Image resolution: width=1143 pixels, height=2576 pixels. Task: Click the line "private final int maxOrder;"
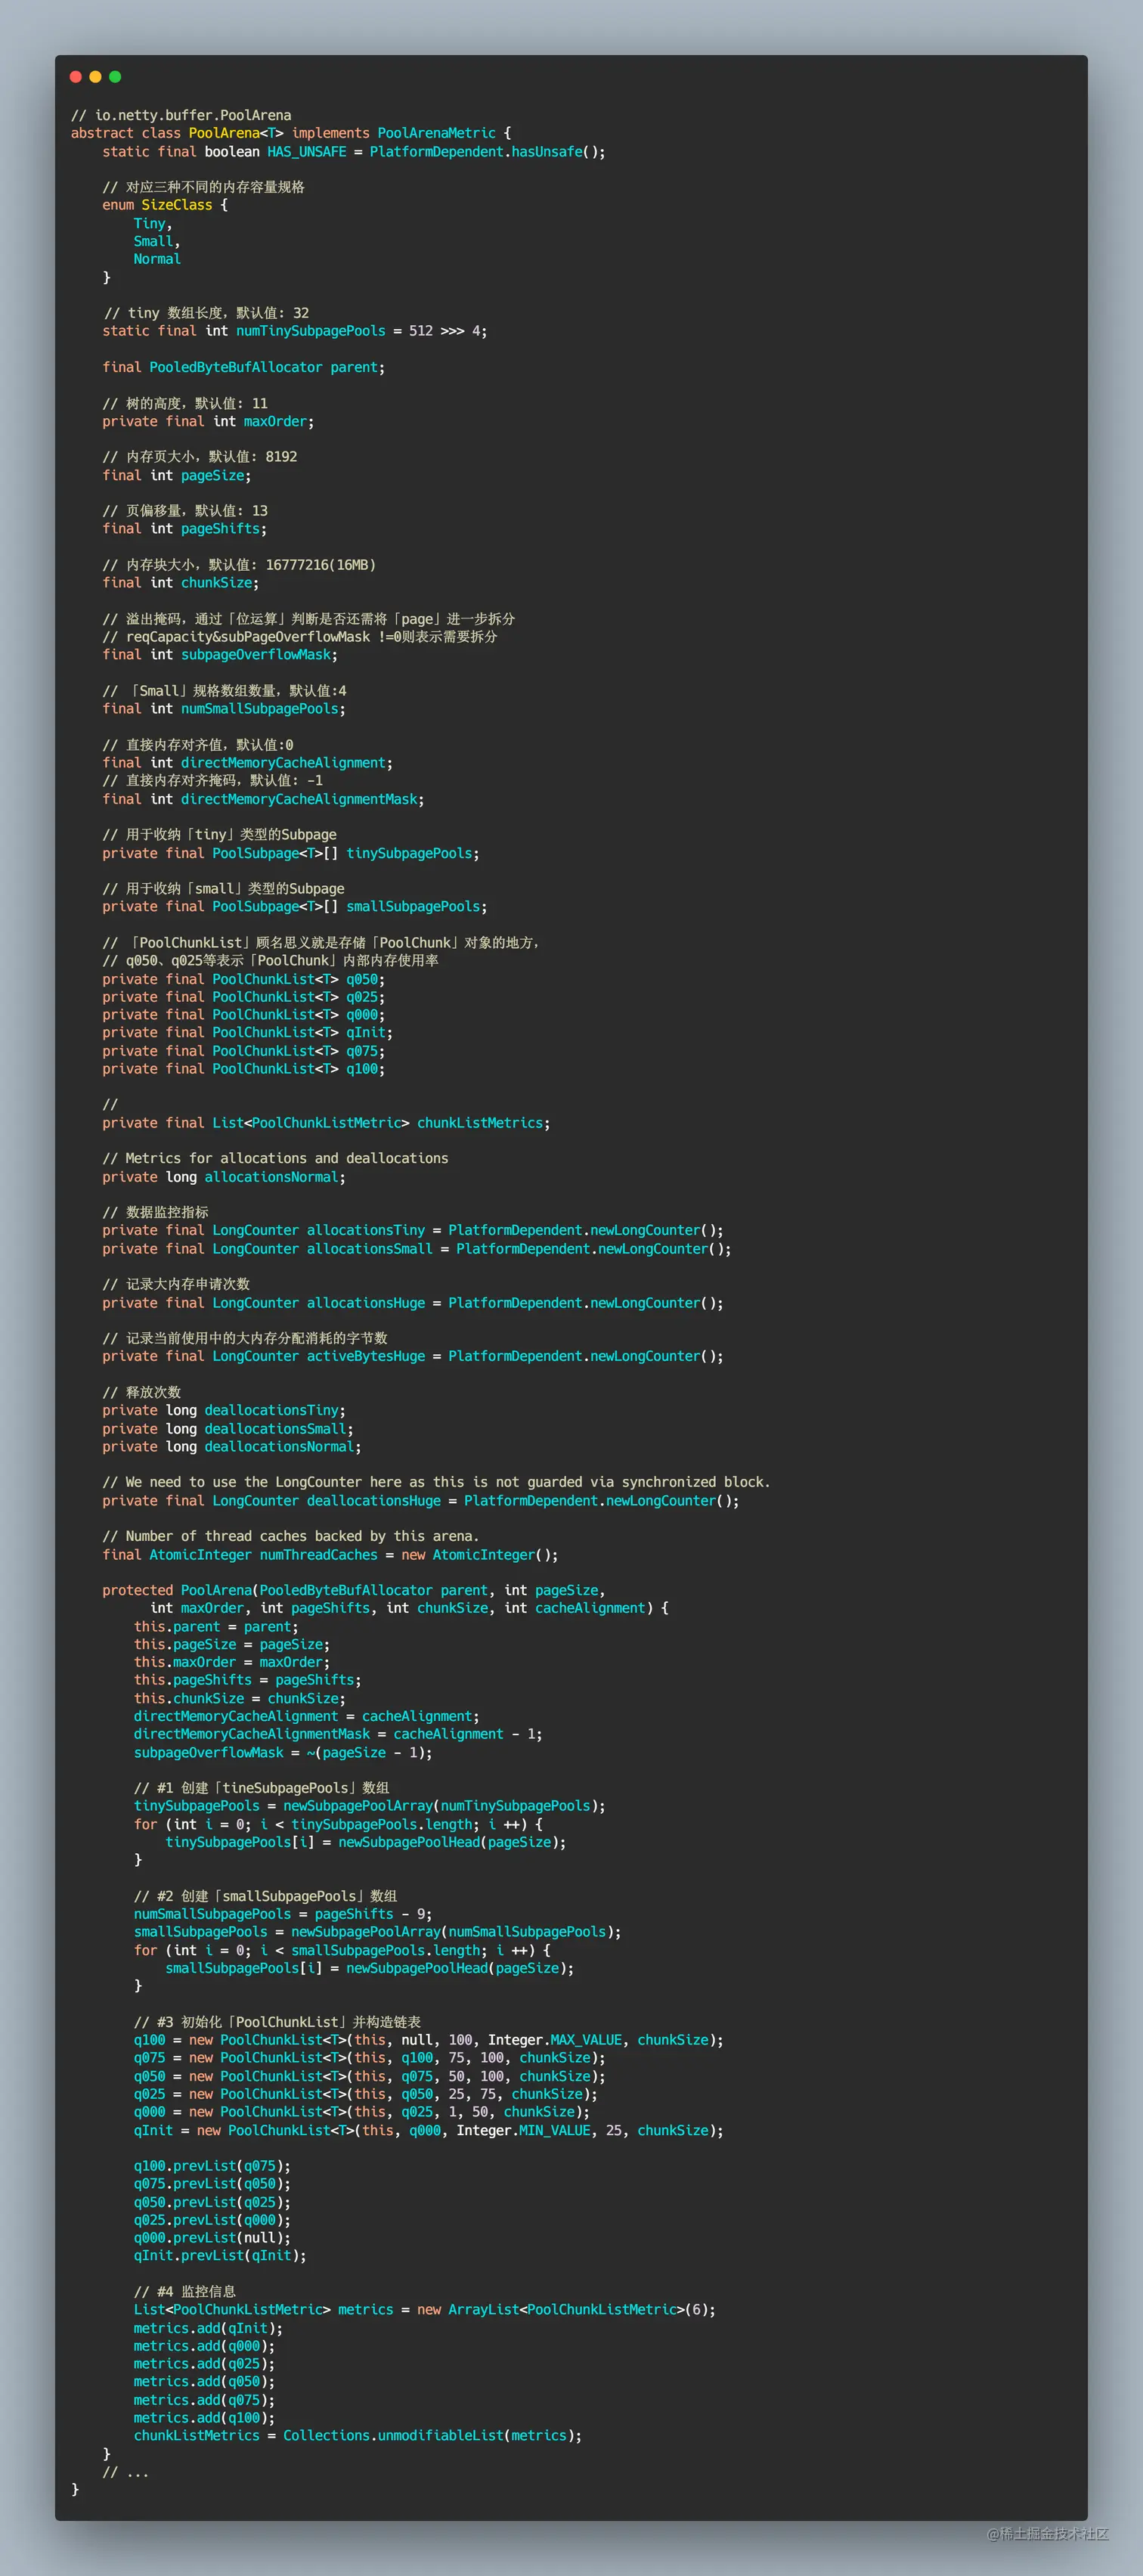coord(208,422)
